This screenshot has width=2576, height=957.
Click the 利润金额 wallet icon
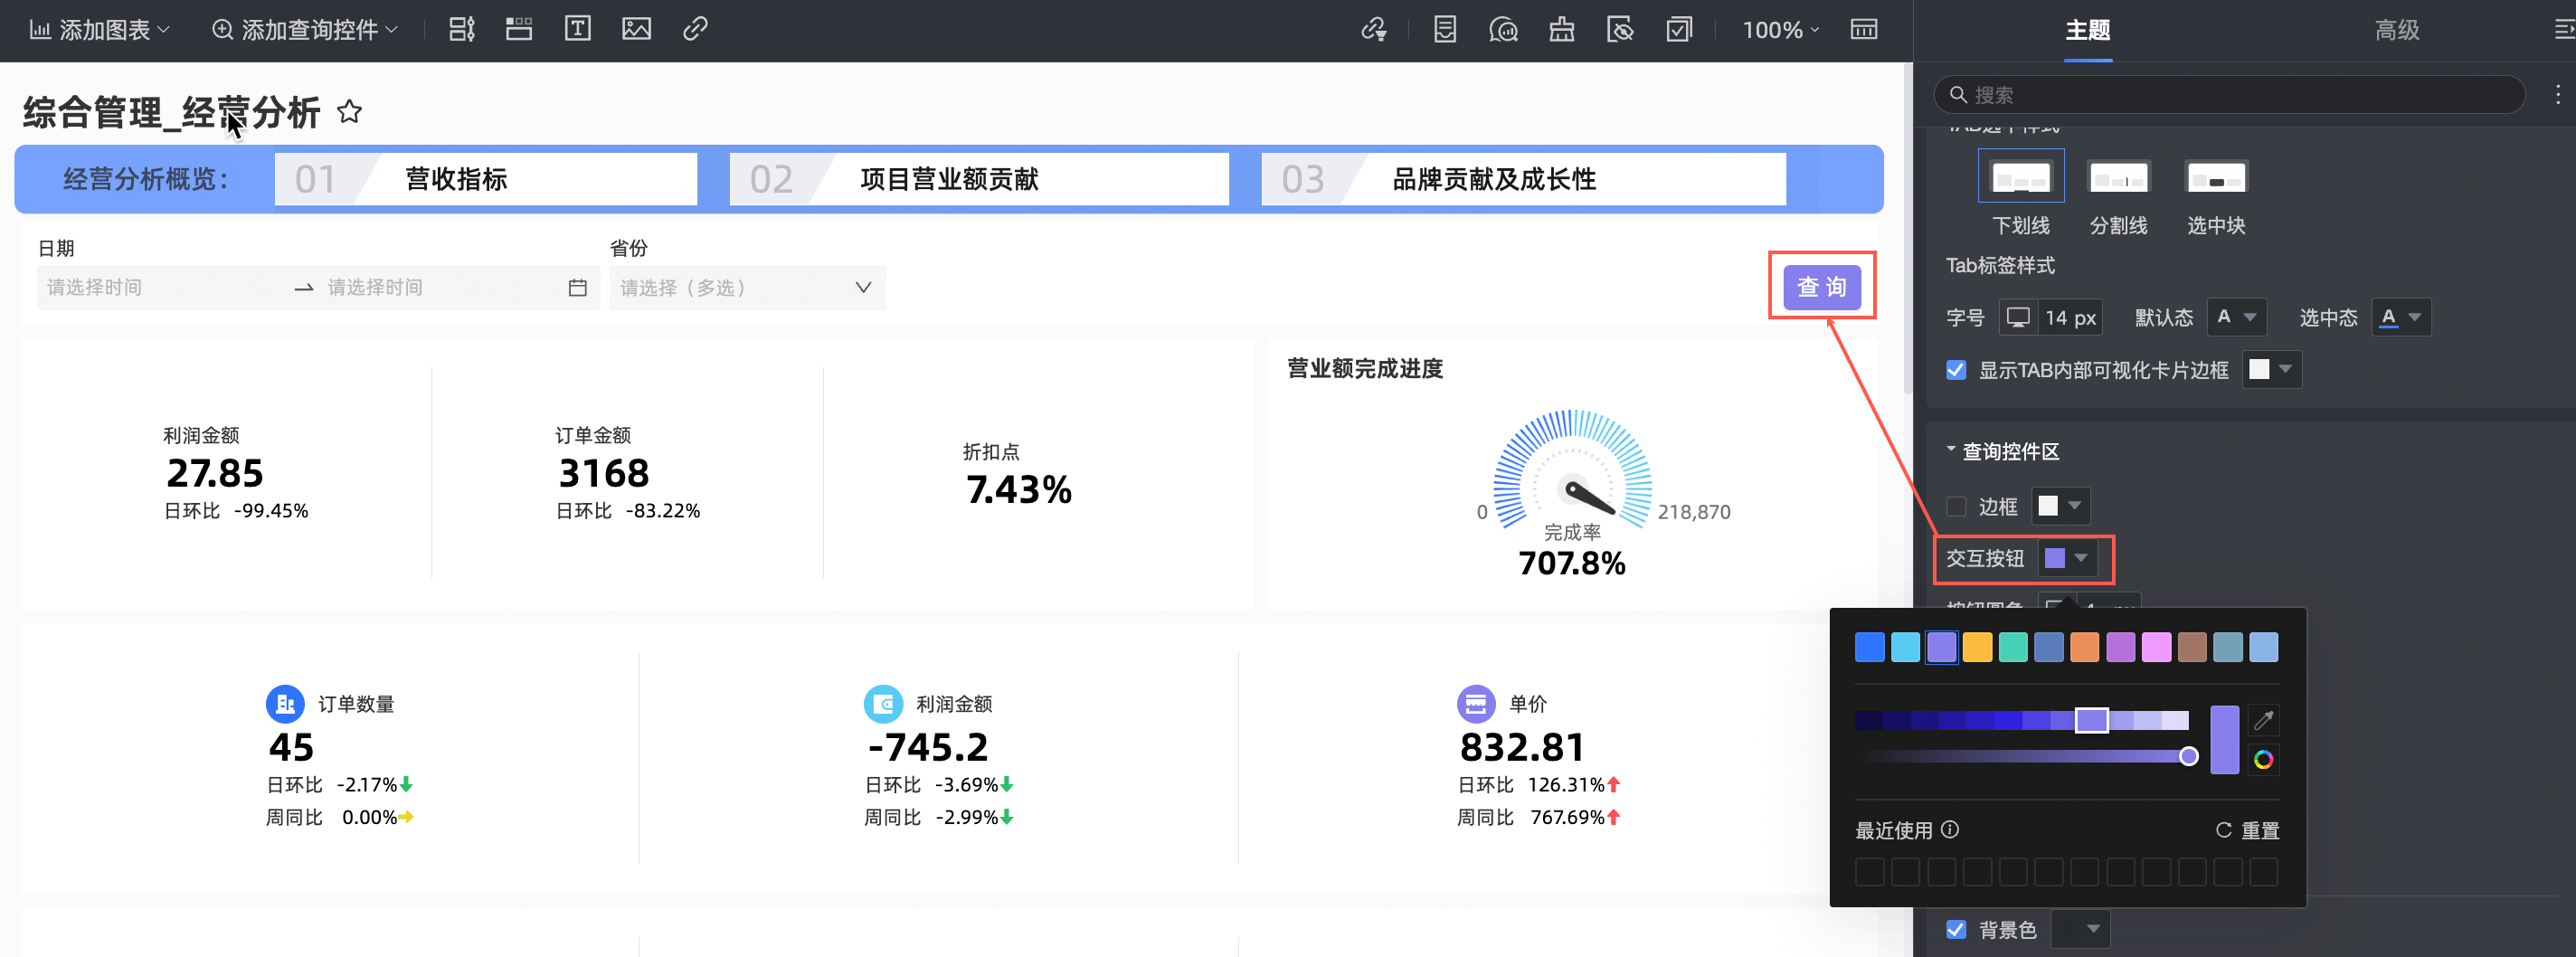[x=883, y=704]
